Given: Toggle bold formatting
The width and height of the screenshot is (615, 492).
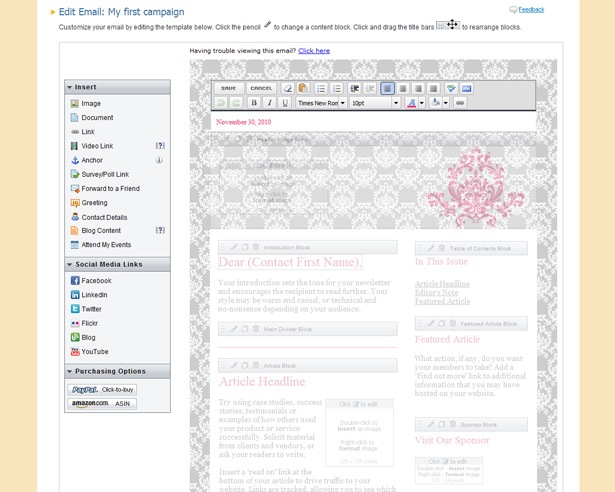Looking at the screenshot, I should coord(254,103).
